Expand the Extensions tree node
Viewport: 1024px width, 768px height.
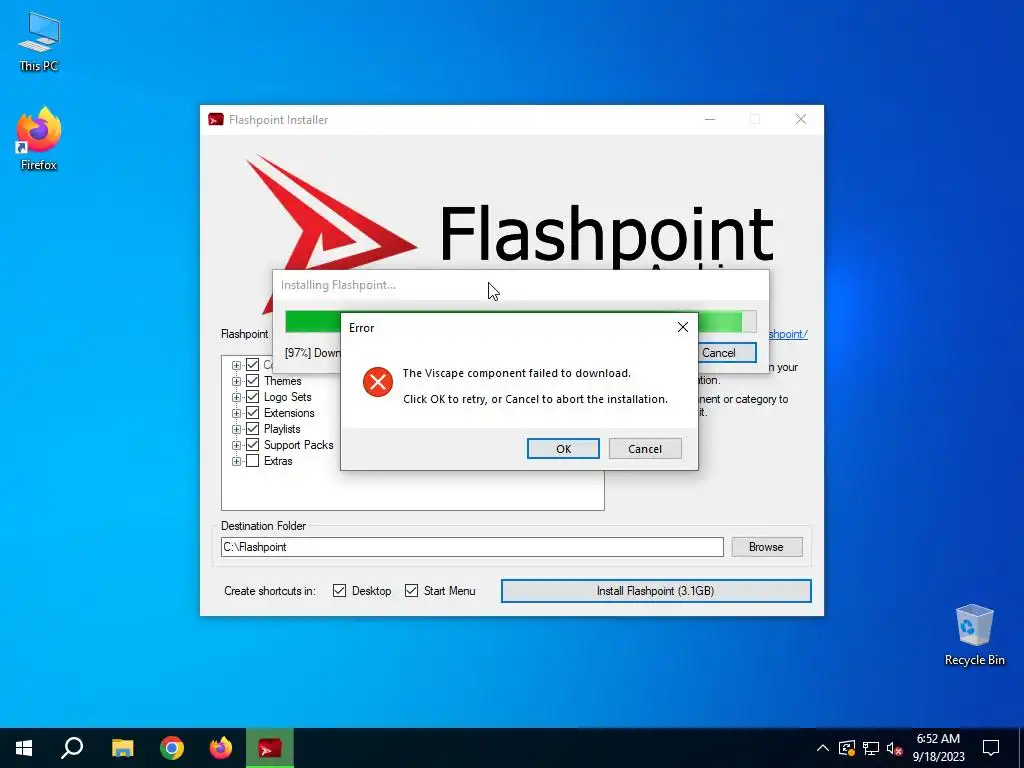pos(236,413)
